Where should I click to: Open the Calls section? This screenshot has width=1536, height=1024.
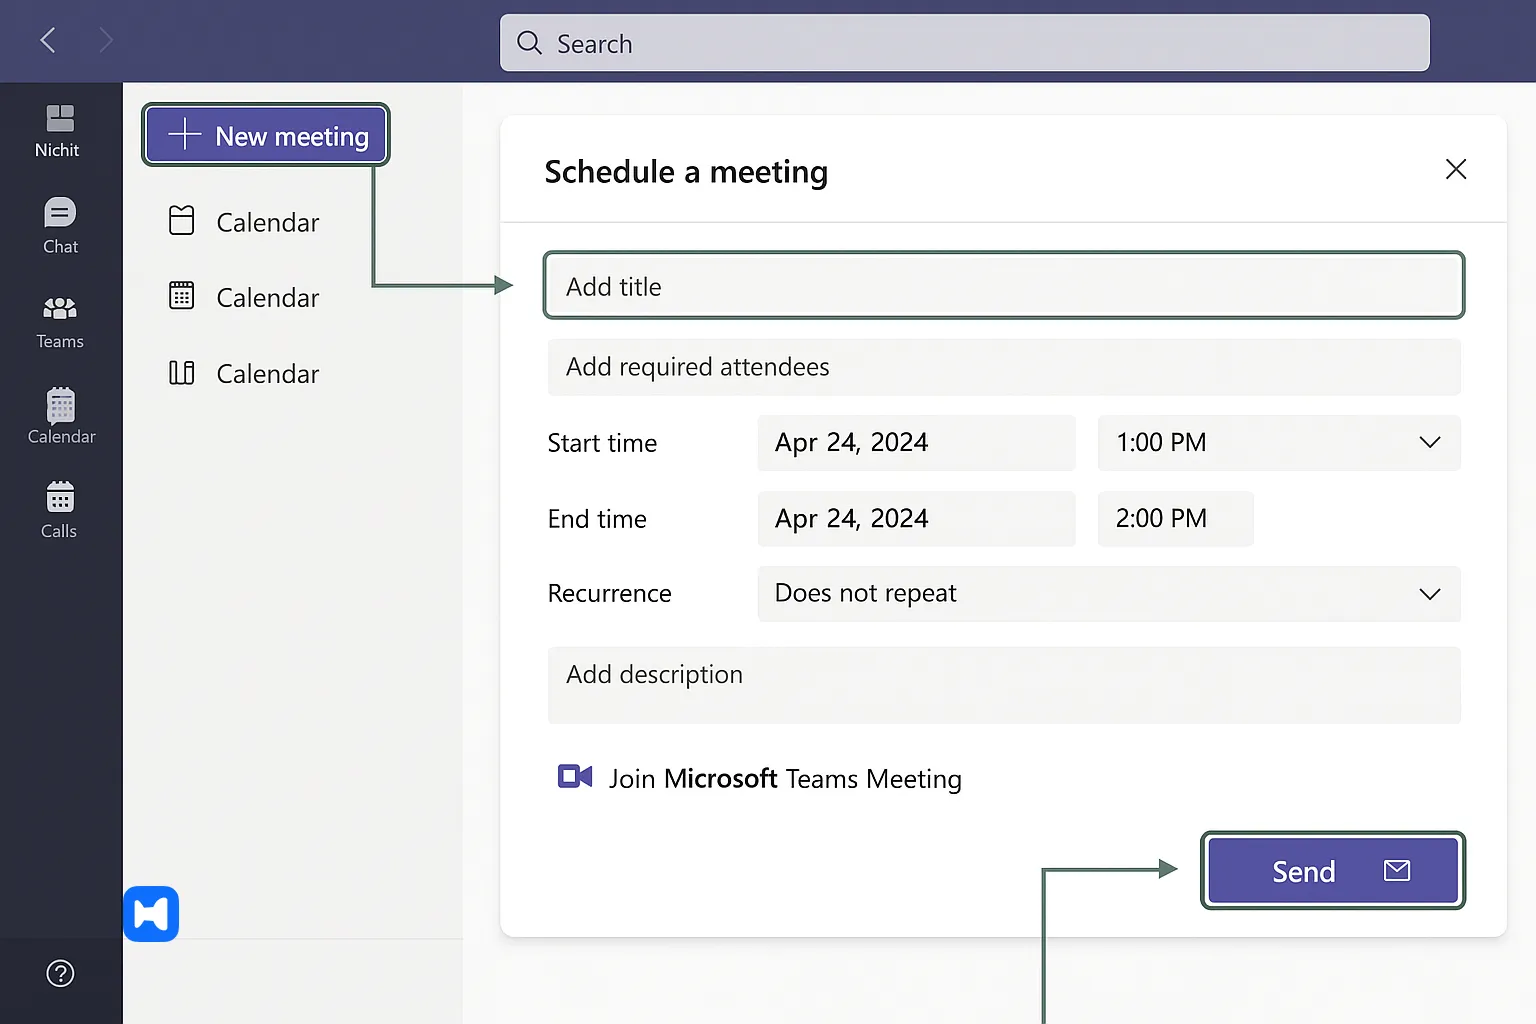pyautogui.click(x=60, y=508)
